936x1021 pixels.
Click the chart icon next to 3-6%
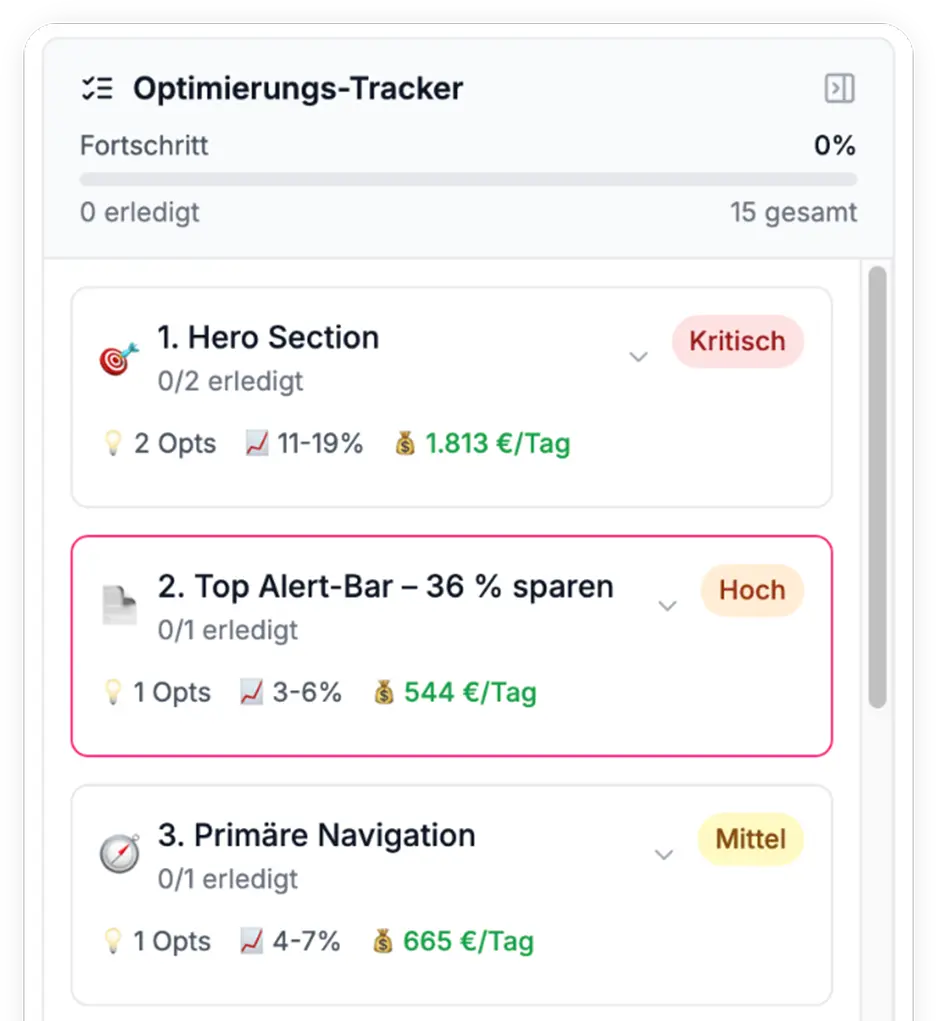(253, 692)
